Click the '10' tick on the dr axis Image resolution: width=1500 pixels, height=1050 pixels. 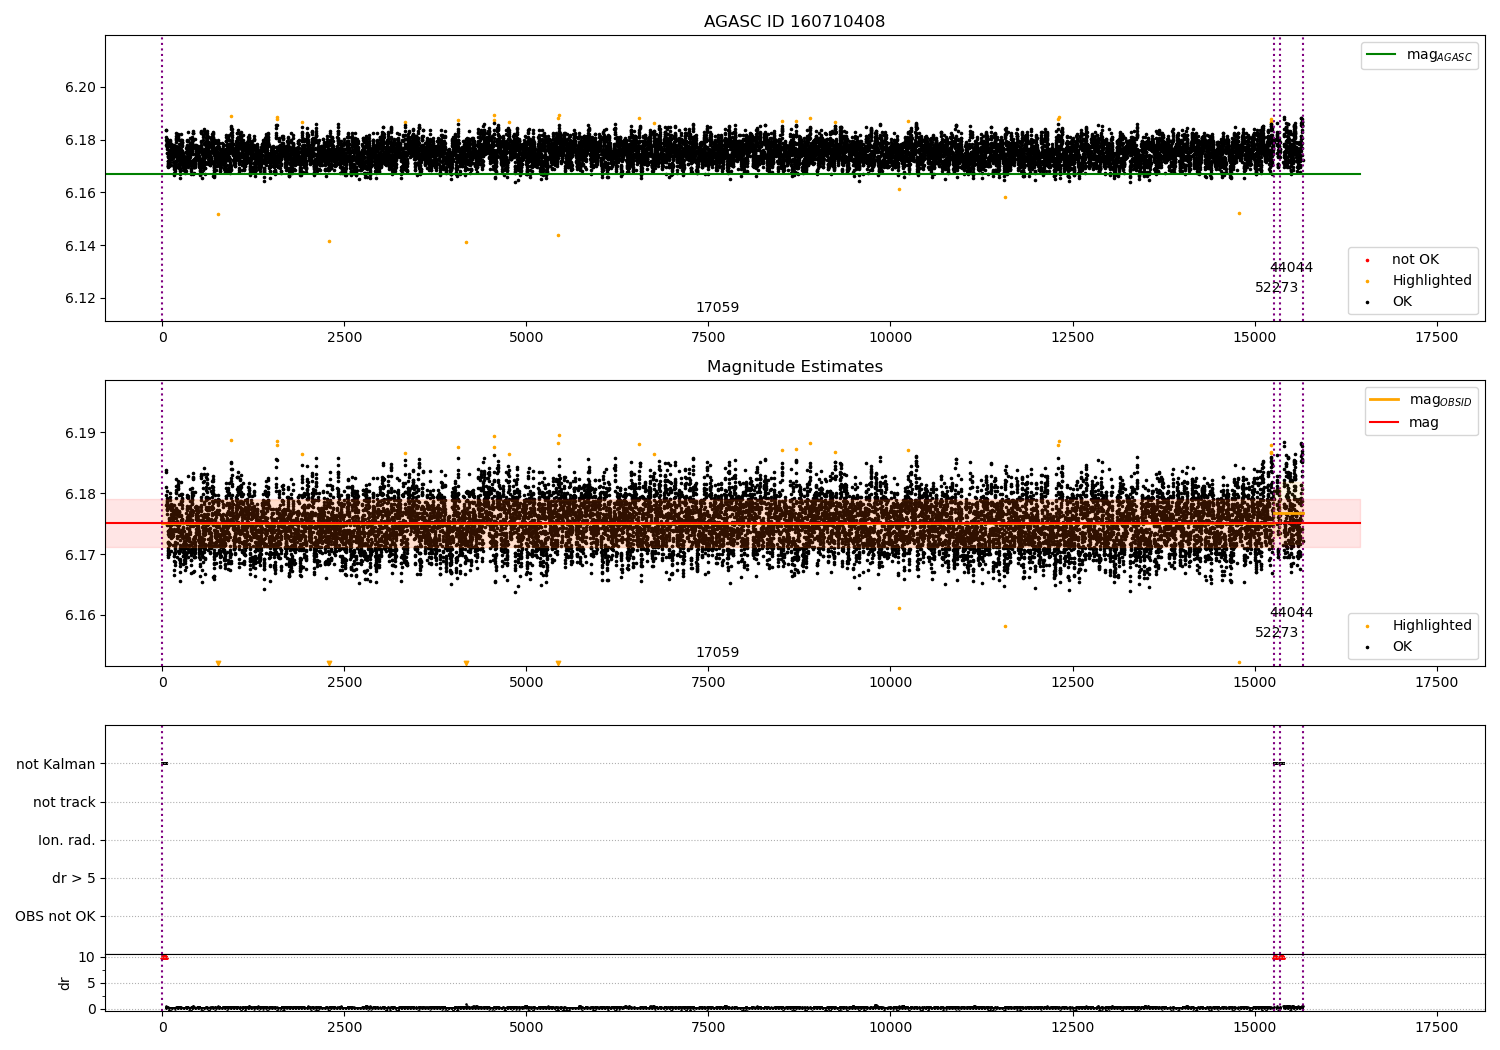(x=87, y=957)
